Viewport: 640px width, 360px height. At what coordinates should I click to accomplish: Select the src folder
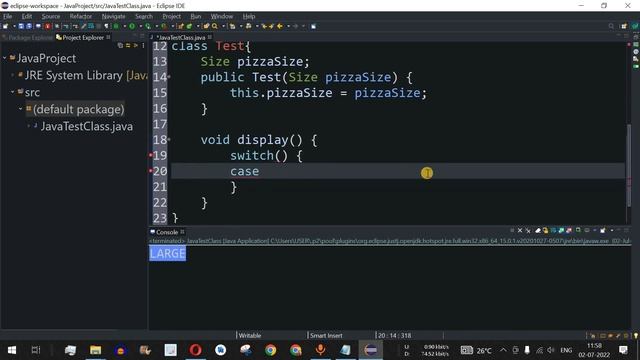(x=32, y=93)
